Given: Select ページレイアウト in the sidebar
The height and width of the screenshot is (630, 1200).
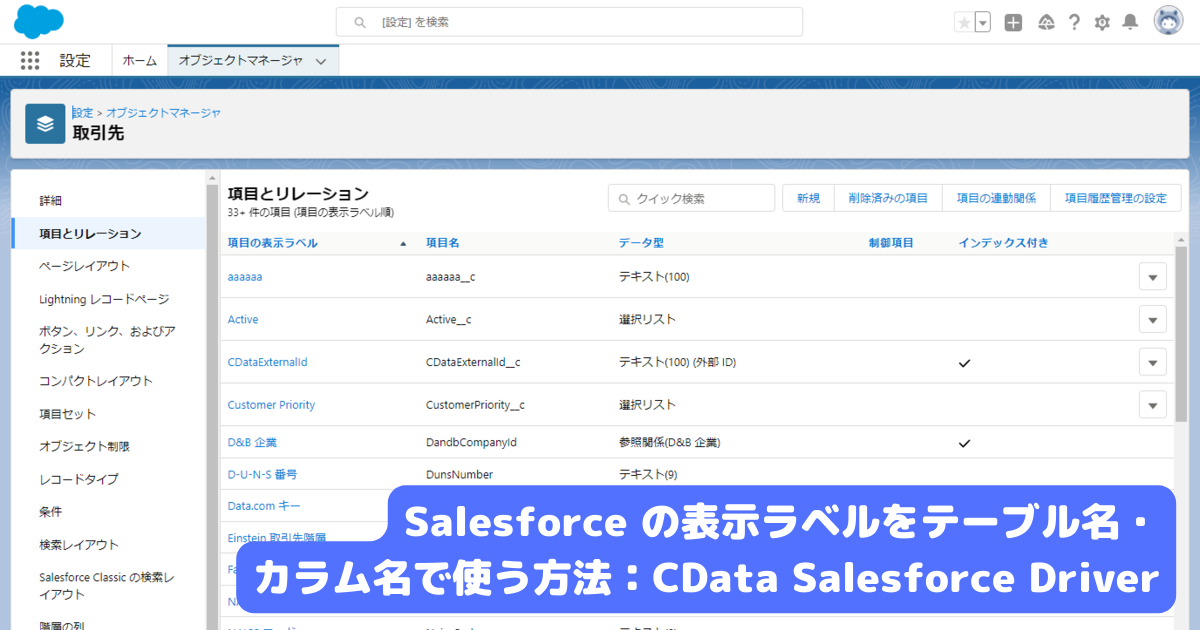Looking at the screenshot, I should click(85, 266).
